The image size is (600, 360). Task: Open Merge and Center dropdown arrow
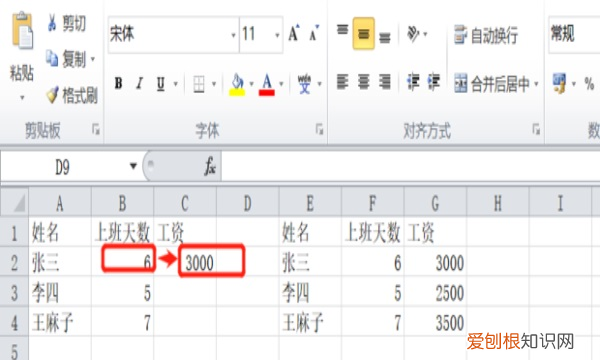pyautogui.click(x=536, y=83)
